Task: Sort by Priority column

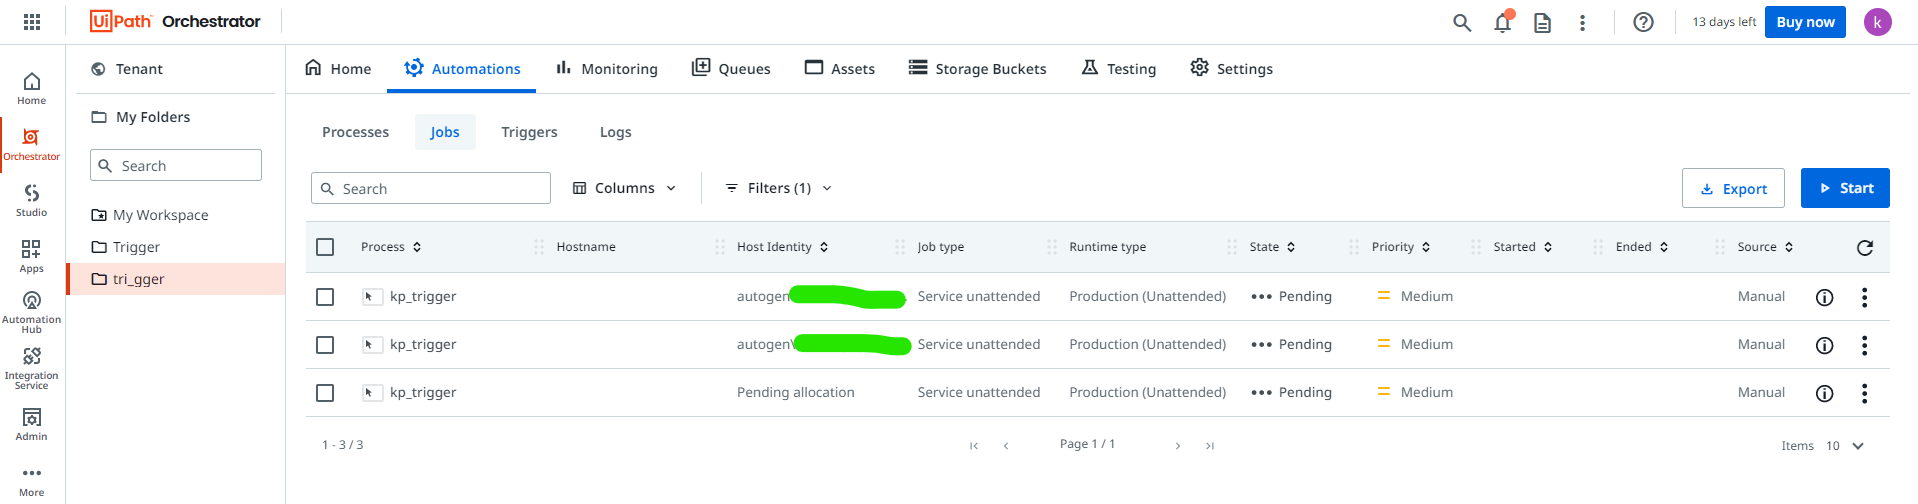Action: [1401, 247]
